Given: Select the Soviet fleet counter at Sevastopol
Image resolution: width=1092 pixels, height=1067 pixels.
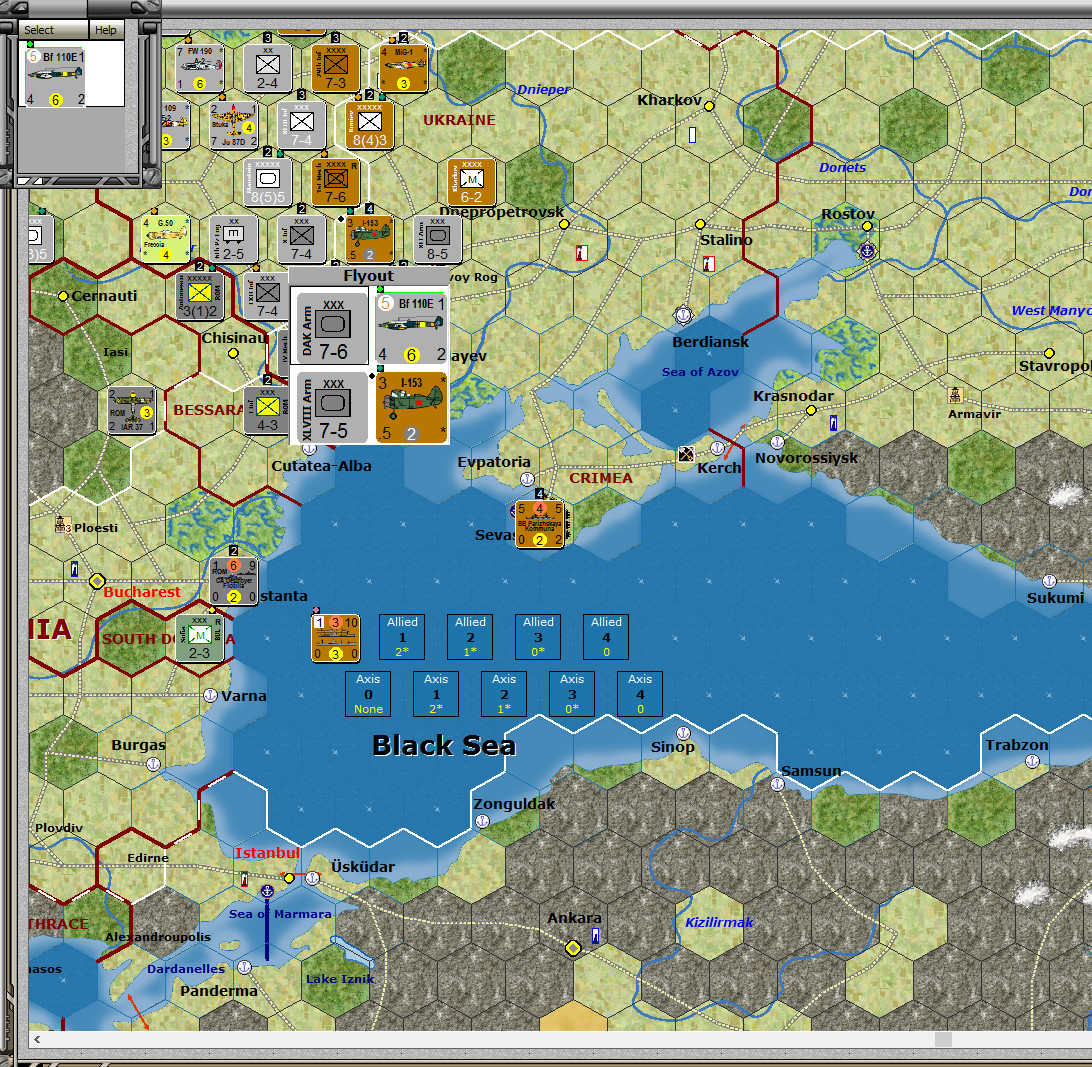Looking at the screenshot, I should 540,524.
